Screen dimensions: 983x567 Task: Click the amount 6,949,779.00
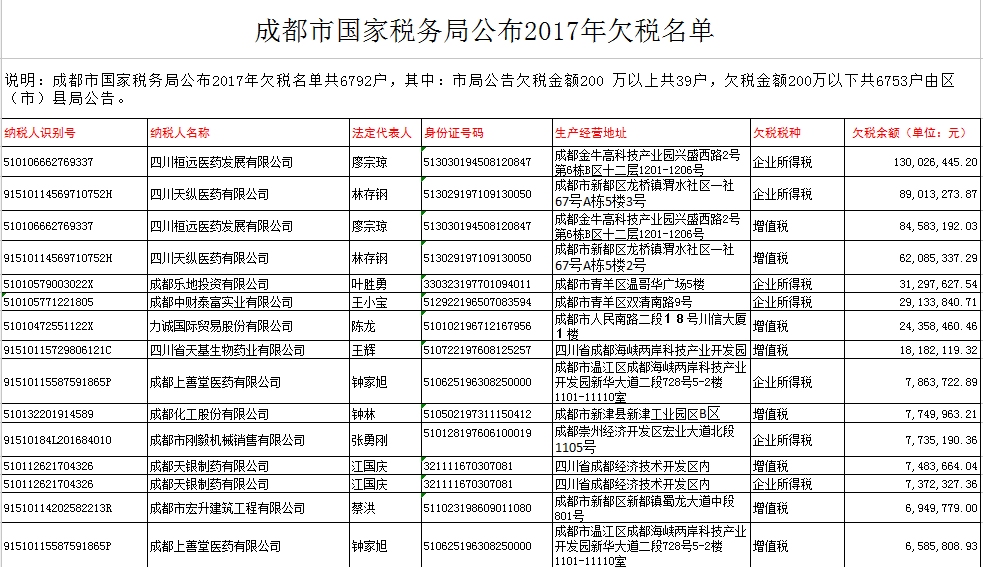[942, 508]
